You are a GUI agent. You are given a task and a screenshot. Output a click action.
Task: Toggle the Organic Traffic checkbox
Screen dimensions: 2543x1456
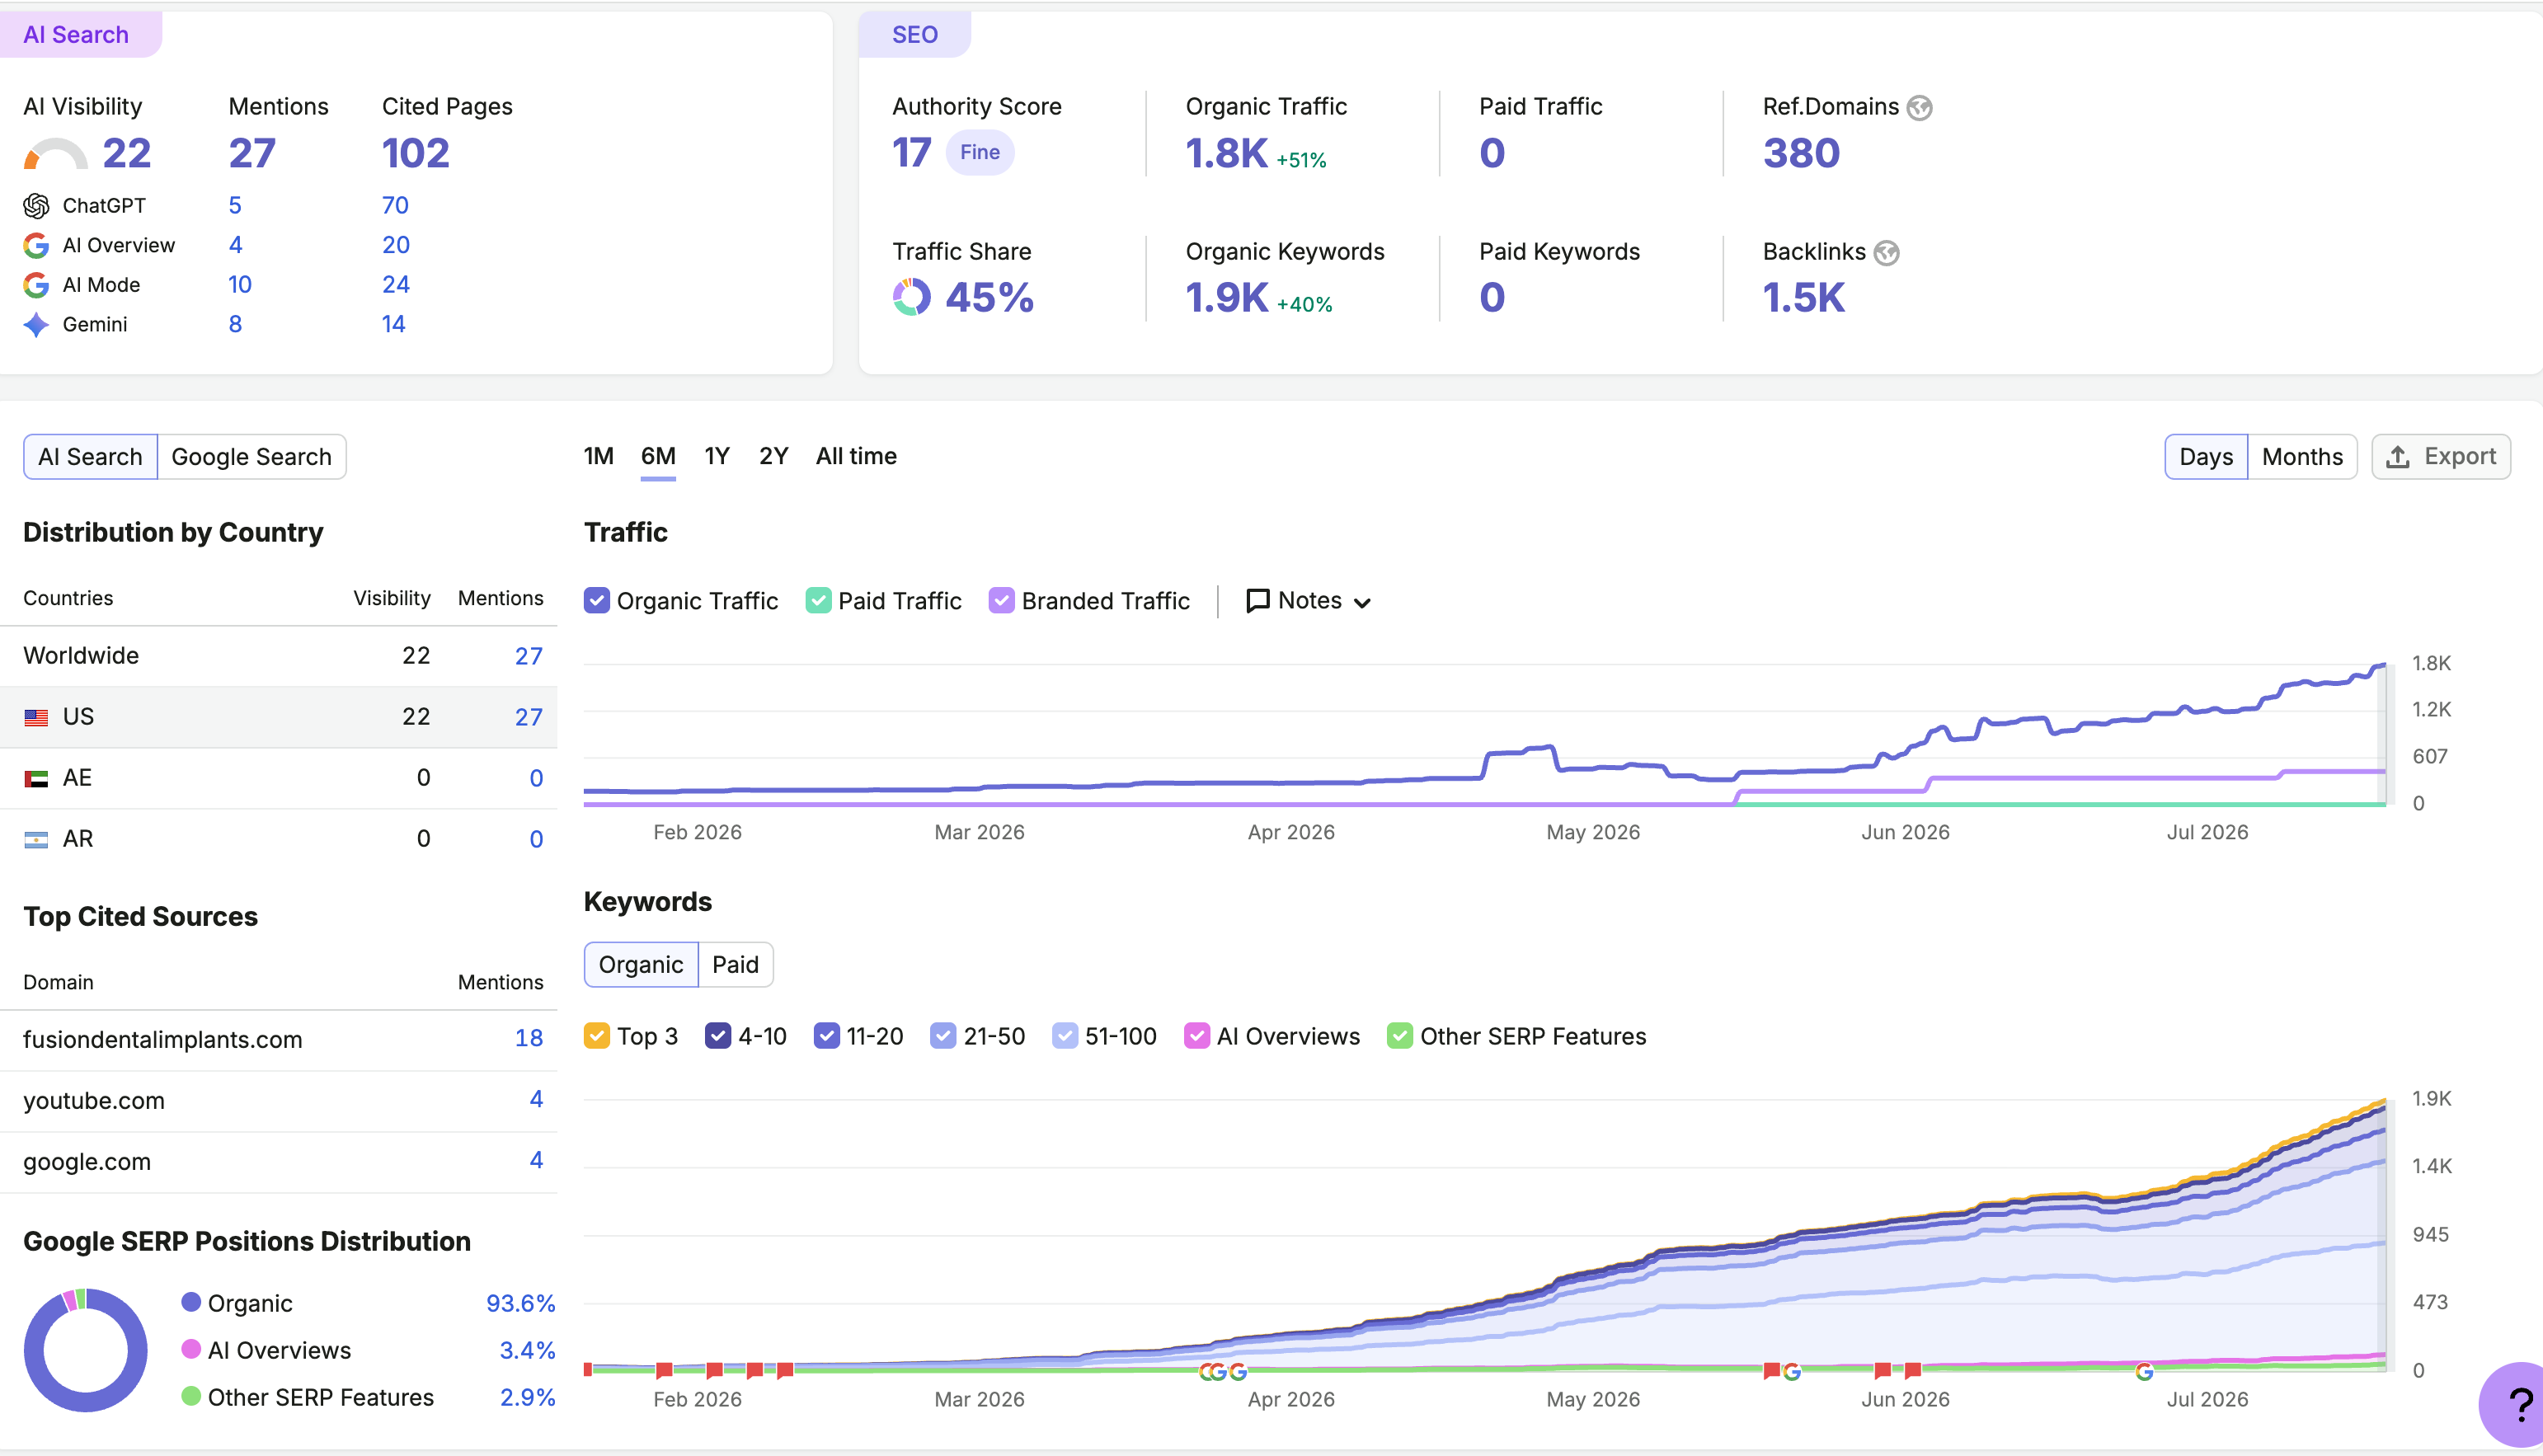[x=596, y=600]
